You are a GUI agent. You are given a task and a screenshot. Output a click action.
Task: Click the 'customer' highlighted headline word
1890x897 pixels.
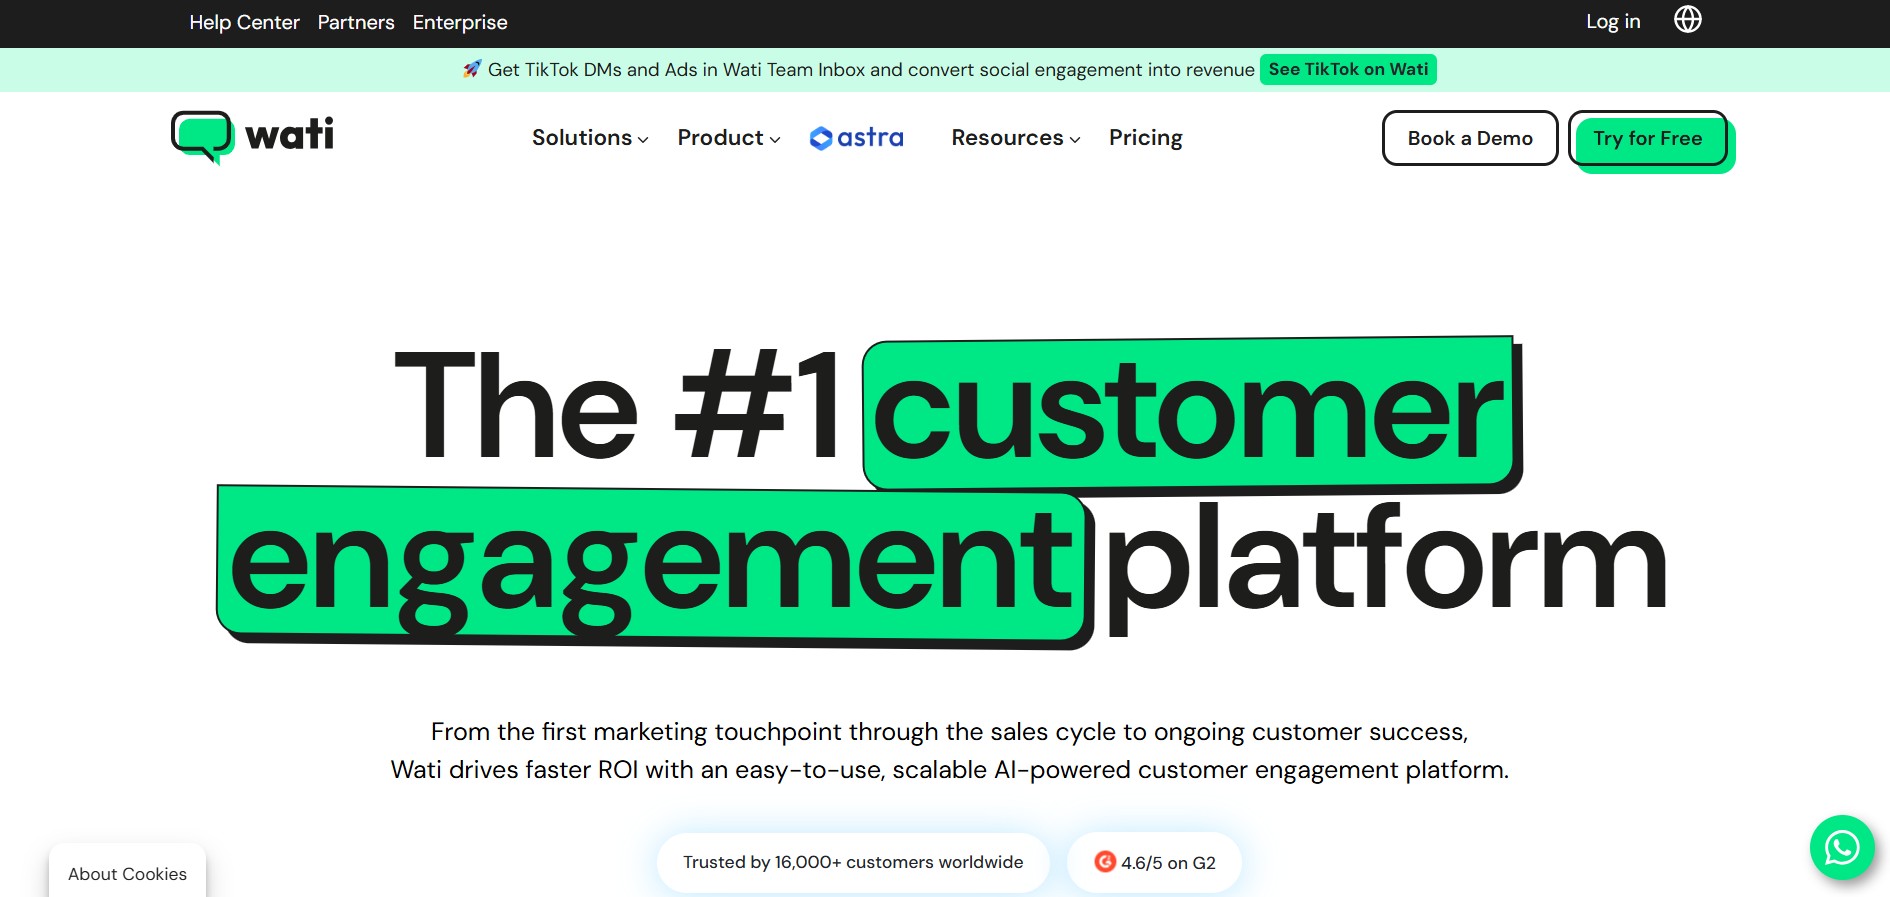(x=1190, y=413)
